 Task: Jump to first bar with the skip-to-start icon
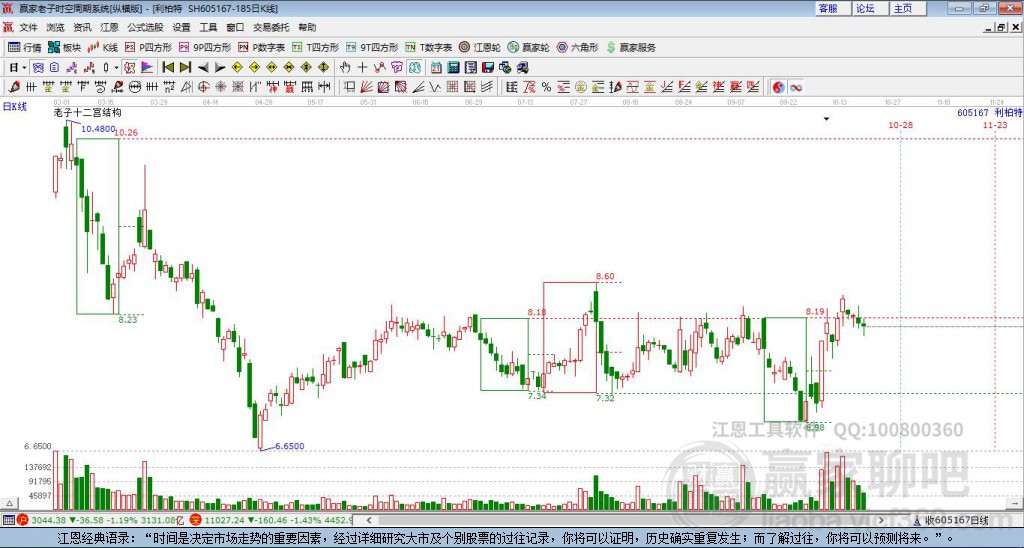168,67
